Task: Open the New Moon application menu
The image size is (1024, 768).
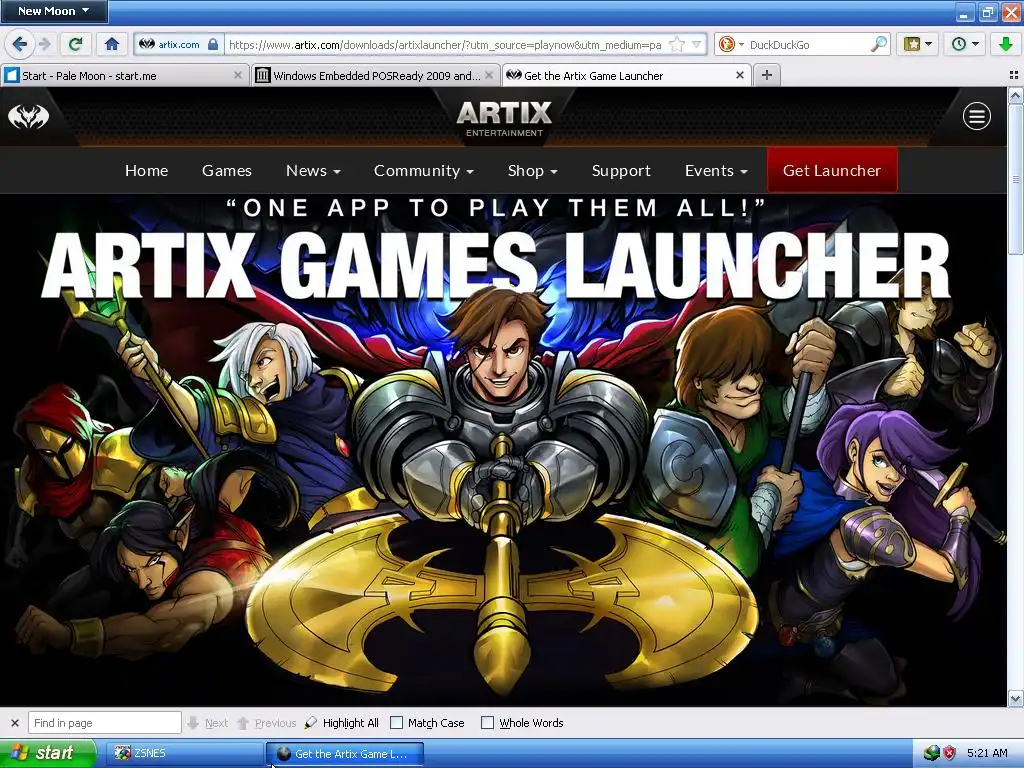Action: click(x=54, y=11)
